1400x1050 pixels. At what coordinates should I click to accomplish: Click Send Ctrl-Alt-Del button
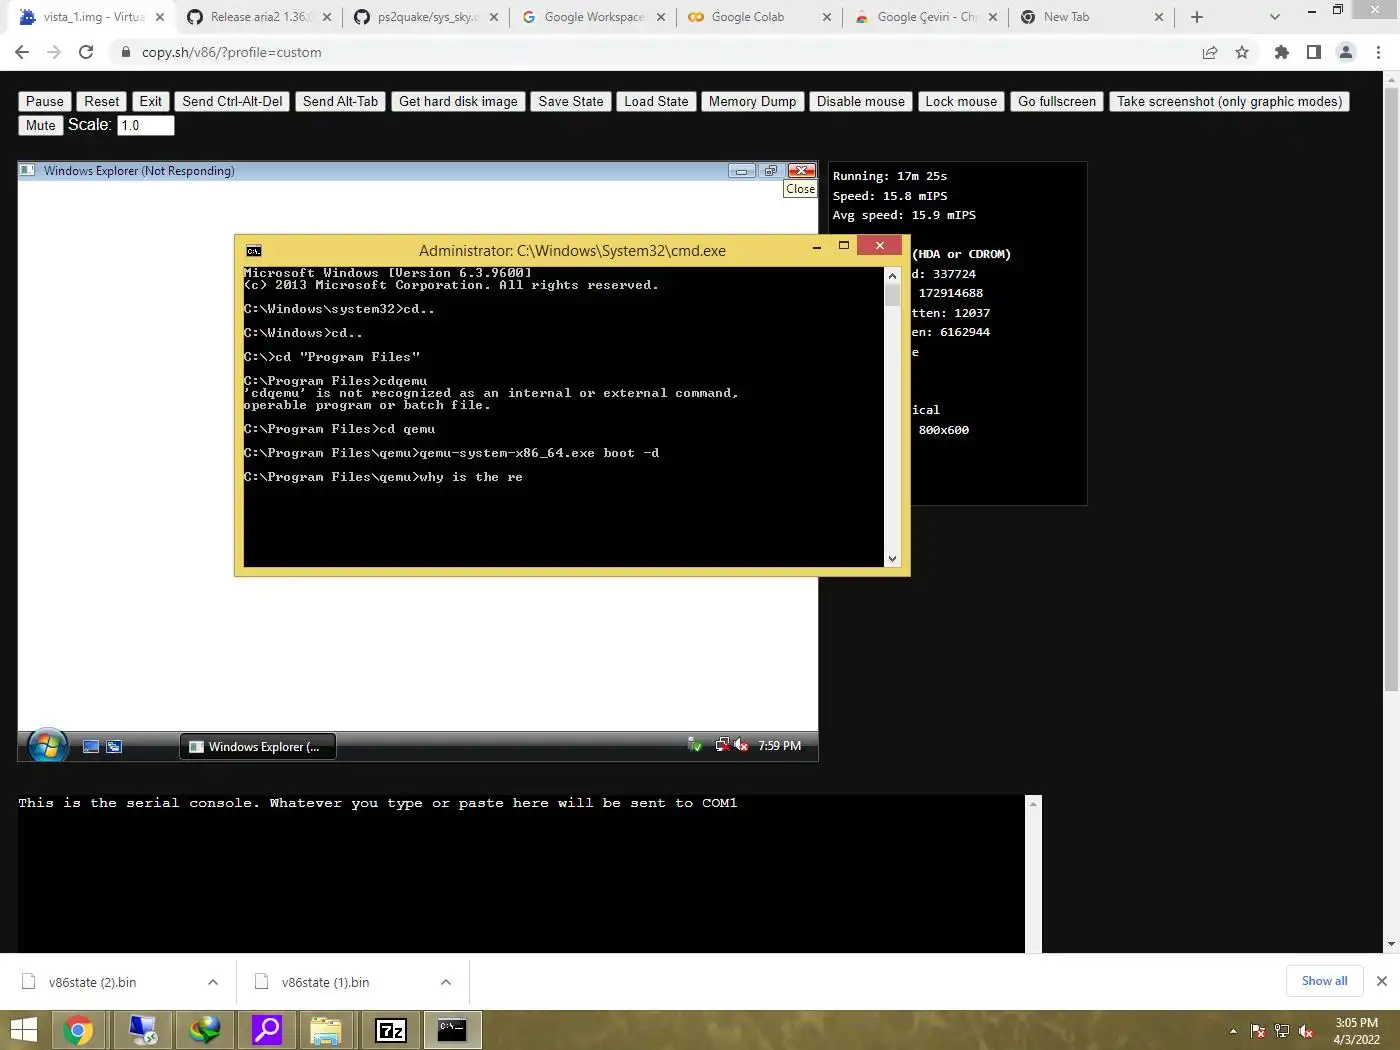tap(232, 101)
